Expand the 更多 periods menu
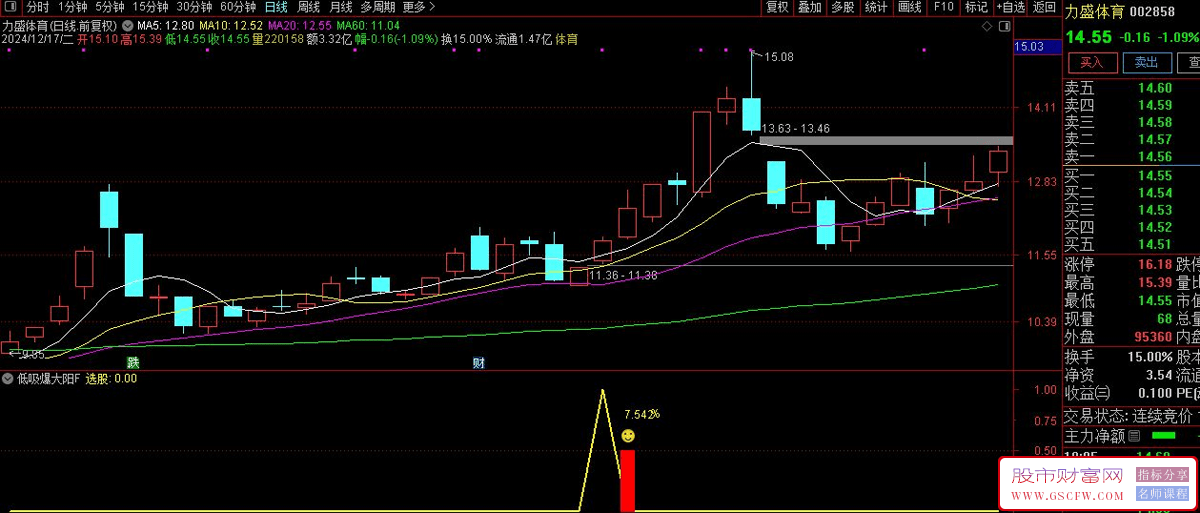Image resolution: width=1200 pixels, height=513 pixels. (419, 6)
